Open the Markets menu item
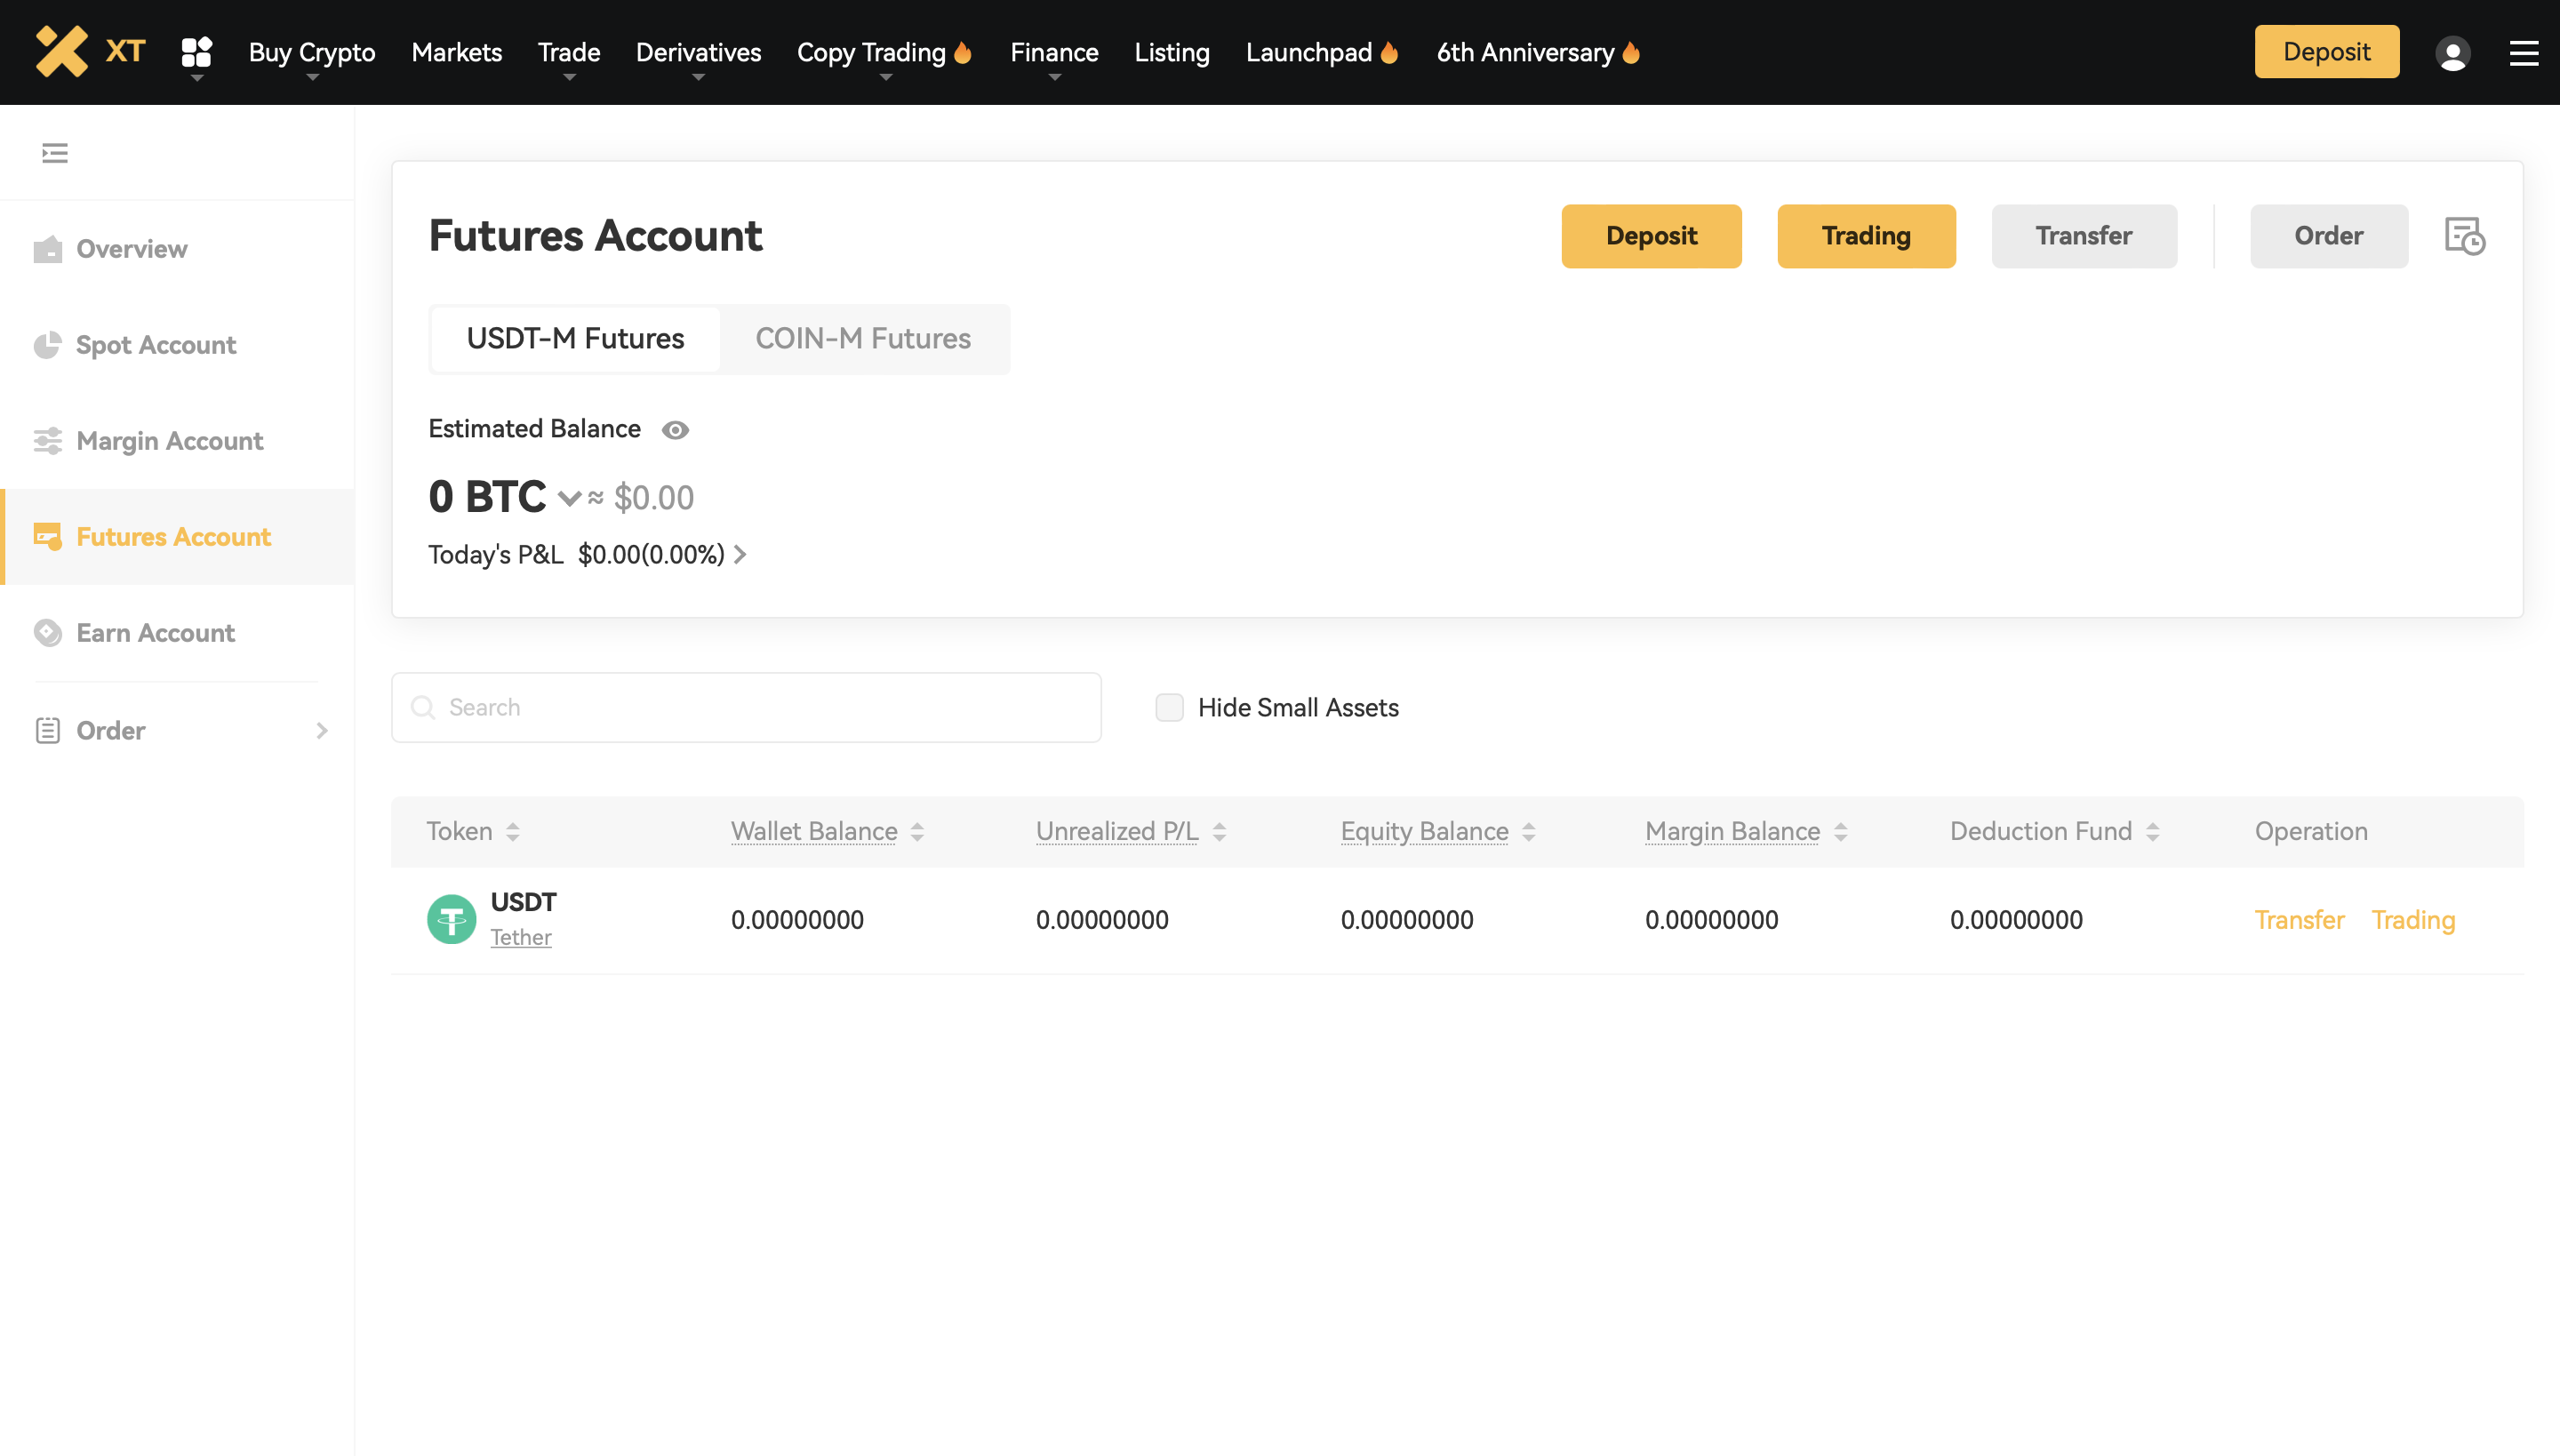Image resolution: width=2560 pixels, height=1456 pixels. [457, 52]
